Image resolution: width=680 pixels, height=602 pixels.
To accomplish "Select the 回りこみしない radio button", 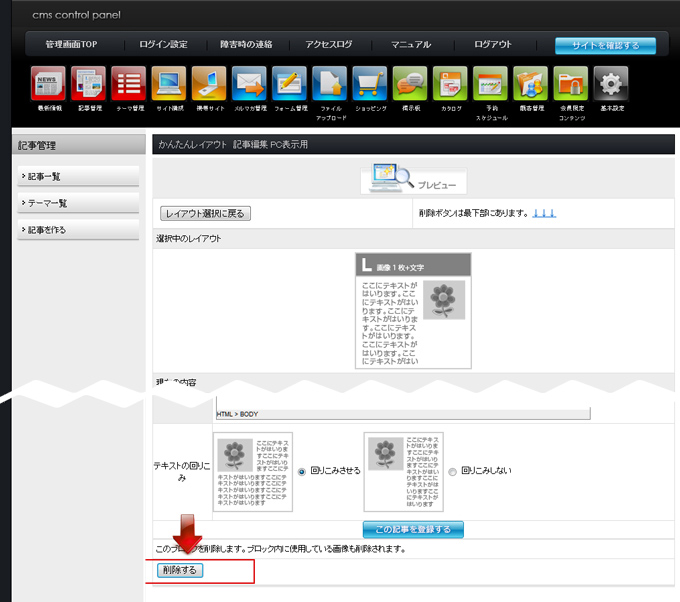I will pyautogui.click(x=452, y=471).
